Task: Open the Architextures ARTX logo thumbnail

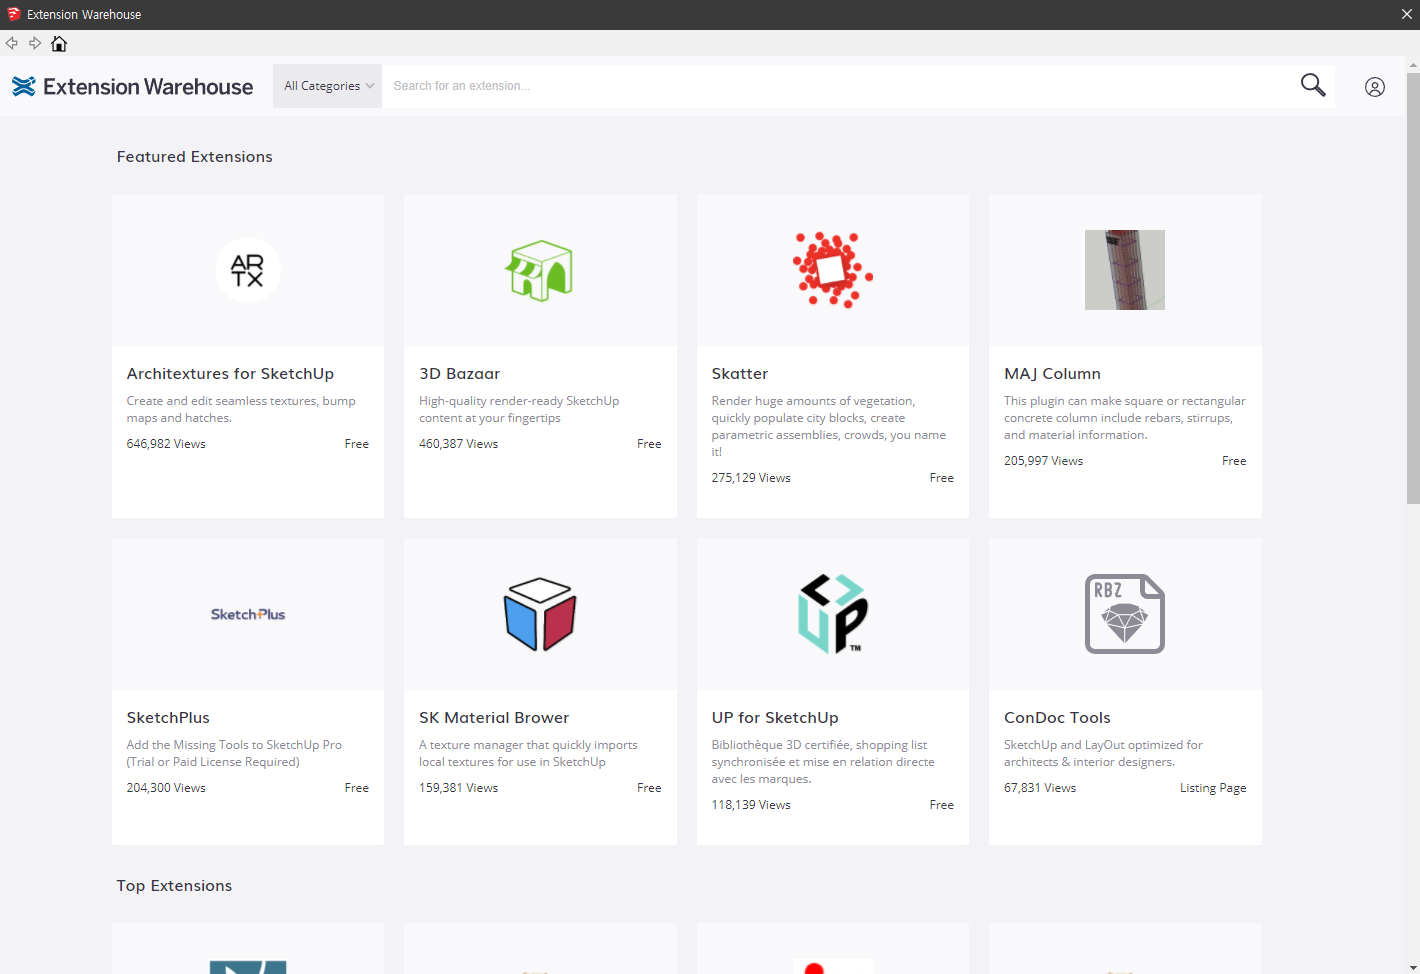Action: [248, 270]
